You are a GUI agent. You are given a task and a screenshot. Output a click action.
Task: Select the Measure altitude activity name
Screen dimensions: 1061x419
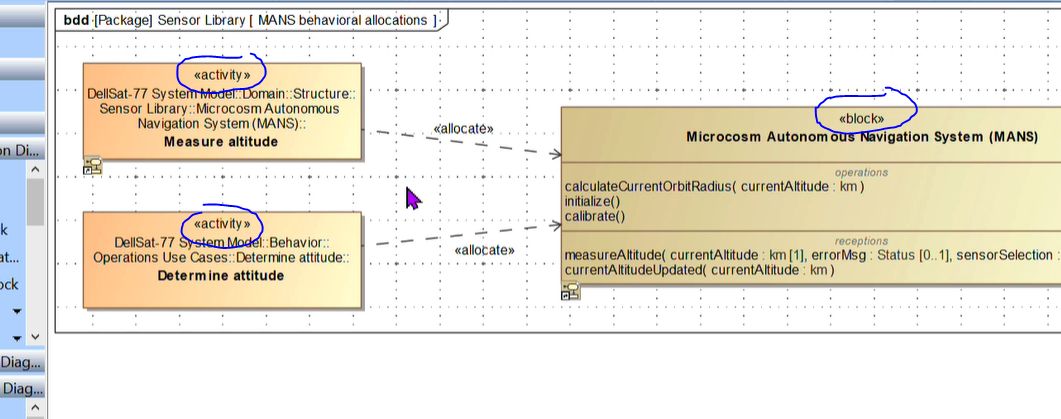(221, 141)
